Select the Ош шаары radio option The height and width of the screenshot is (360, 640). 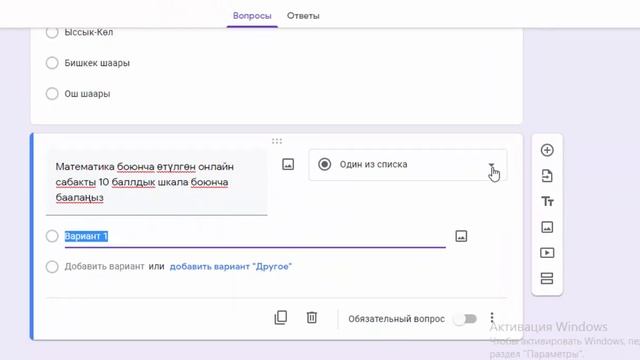(x=52, y=93)
